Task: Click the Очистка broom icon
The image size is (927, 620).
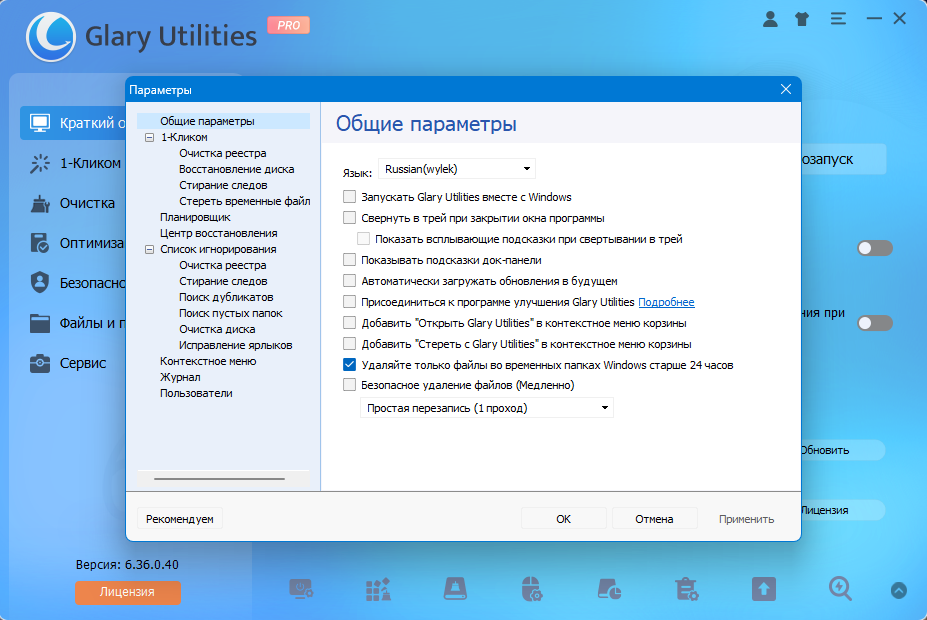Action: click(40, 203)
